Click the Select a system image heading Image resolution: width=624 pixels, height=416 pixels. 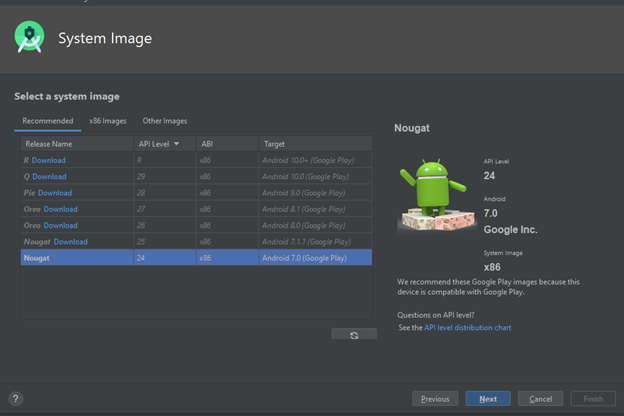(x=67, y=96)
